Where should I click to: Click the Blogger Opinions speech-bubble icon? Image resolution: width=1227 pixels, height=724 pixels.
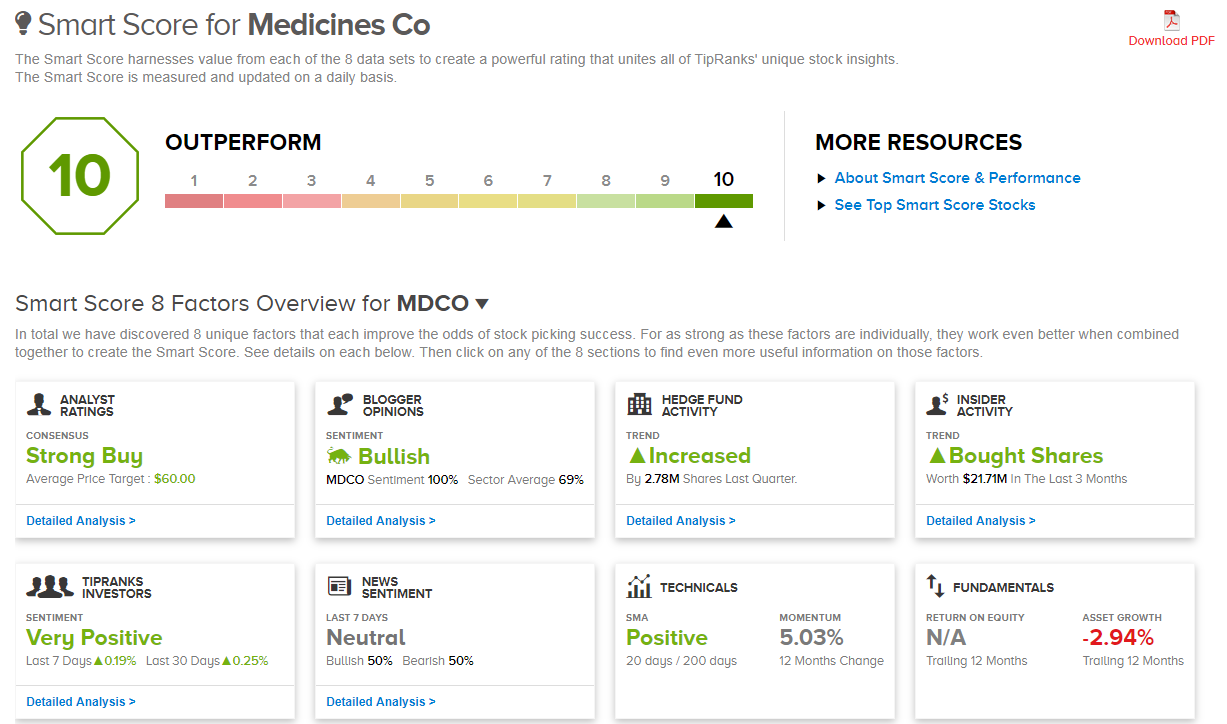click(340, 404)
